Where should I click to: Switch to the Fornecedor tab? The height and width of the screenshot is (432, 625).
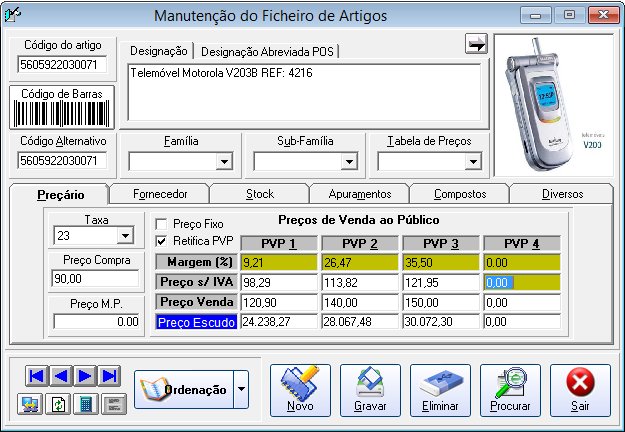pyautogui.click(x=159, y=193)
